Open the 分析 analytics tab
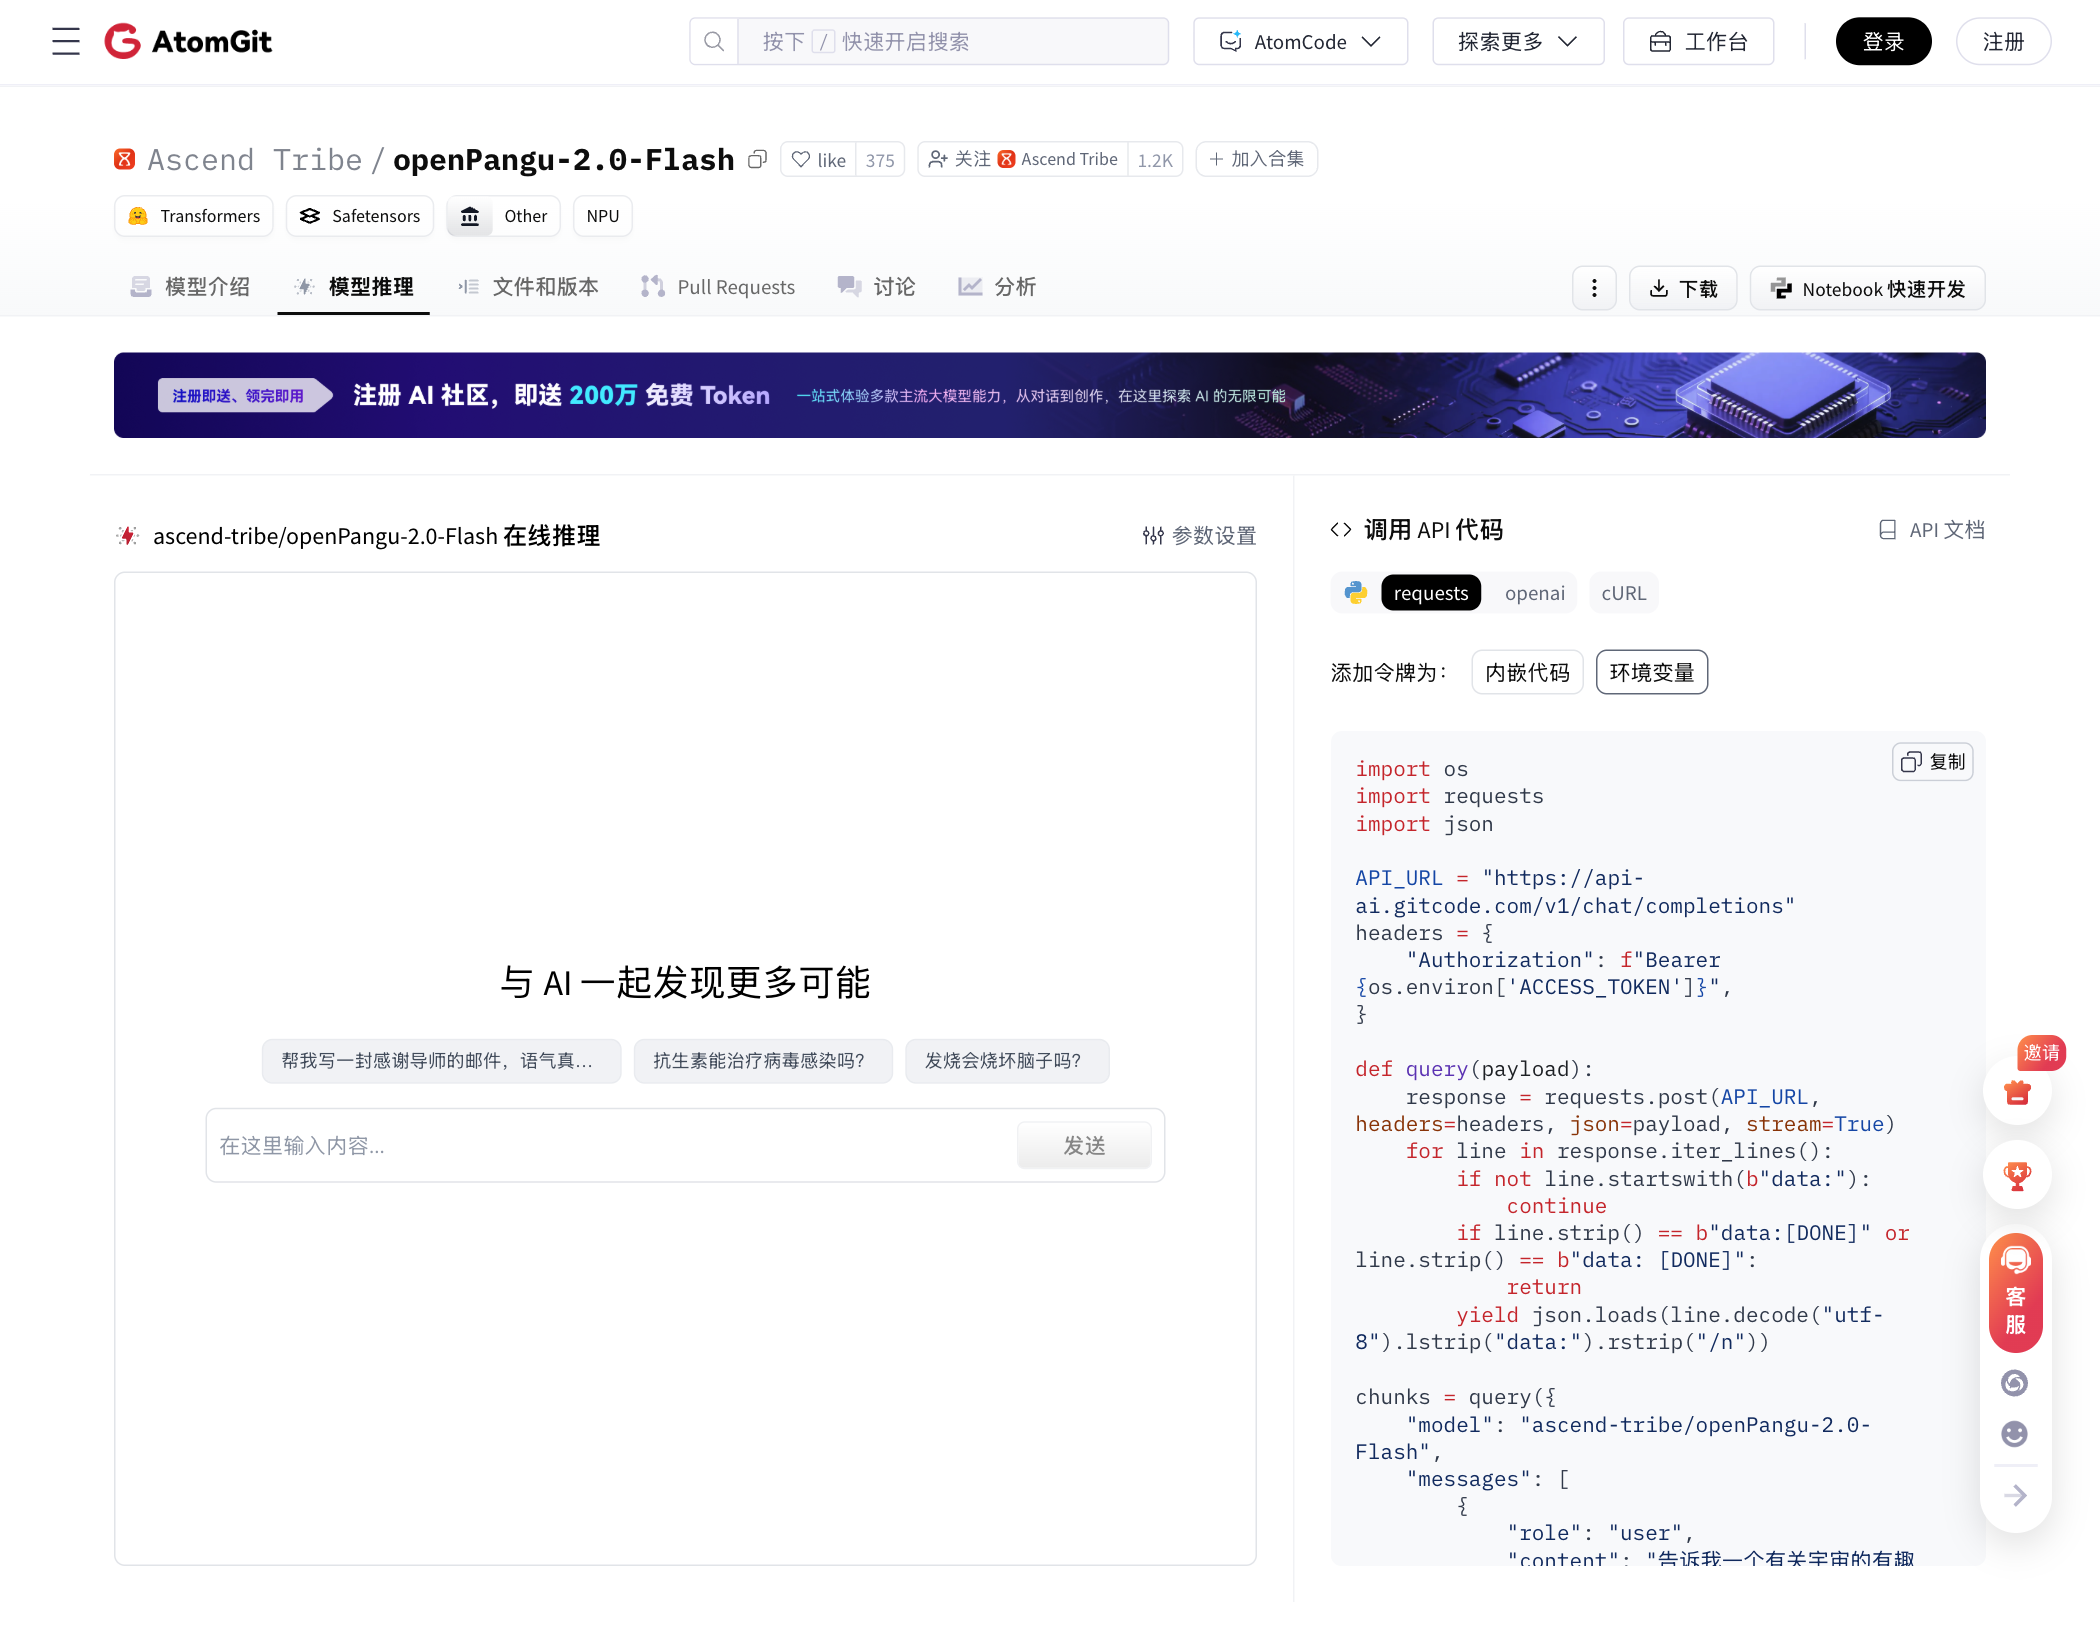 coord(997,287)
